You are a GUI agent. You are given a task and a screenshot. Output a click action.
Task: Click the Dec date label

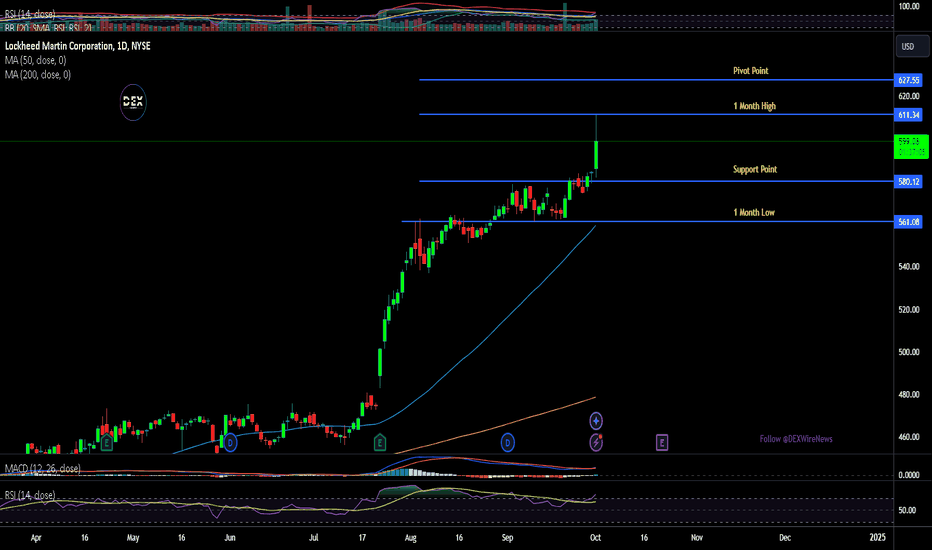[785, 538]
